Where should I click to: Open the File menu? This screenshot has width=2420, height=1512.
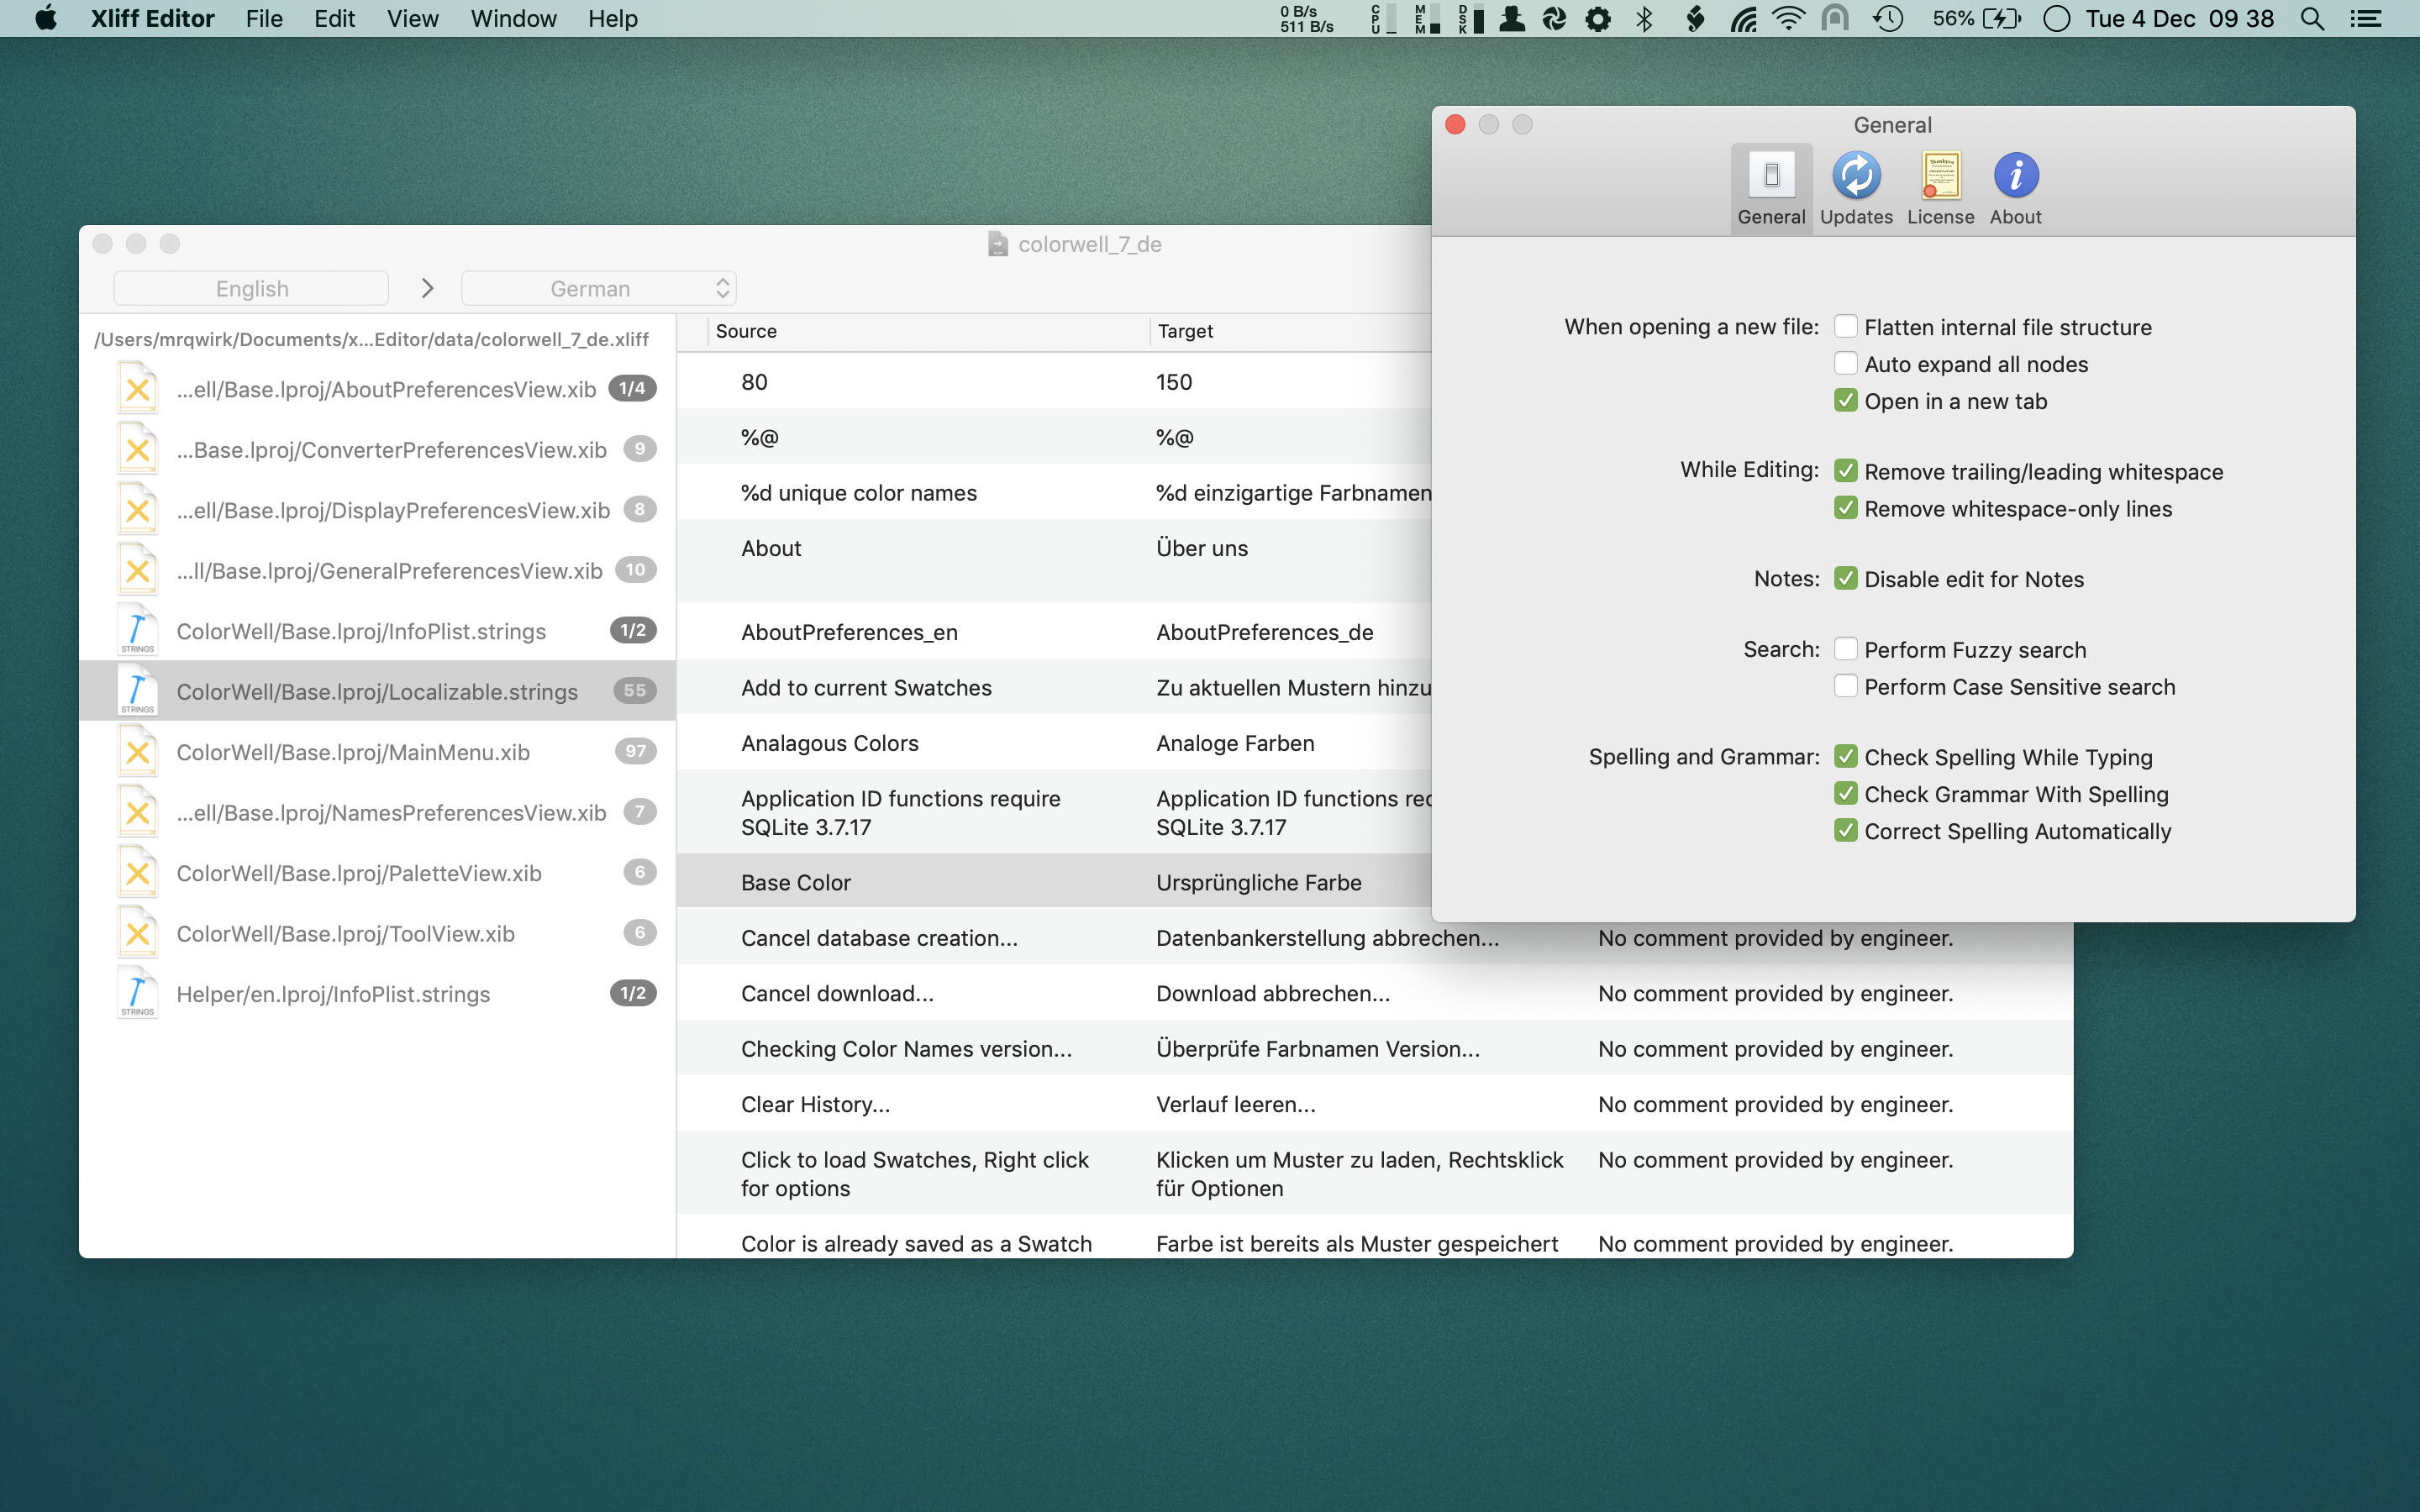tap(264, 18)
